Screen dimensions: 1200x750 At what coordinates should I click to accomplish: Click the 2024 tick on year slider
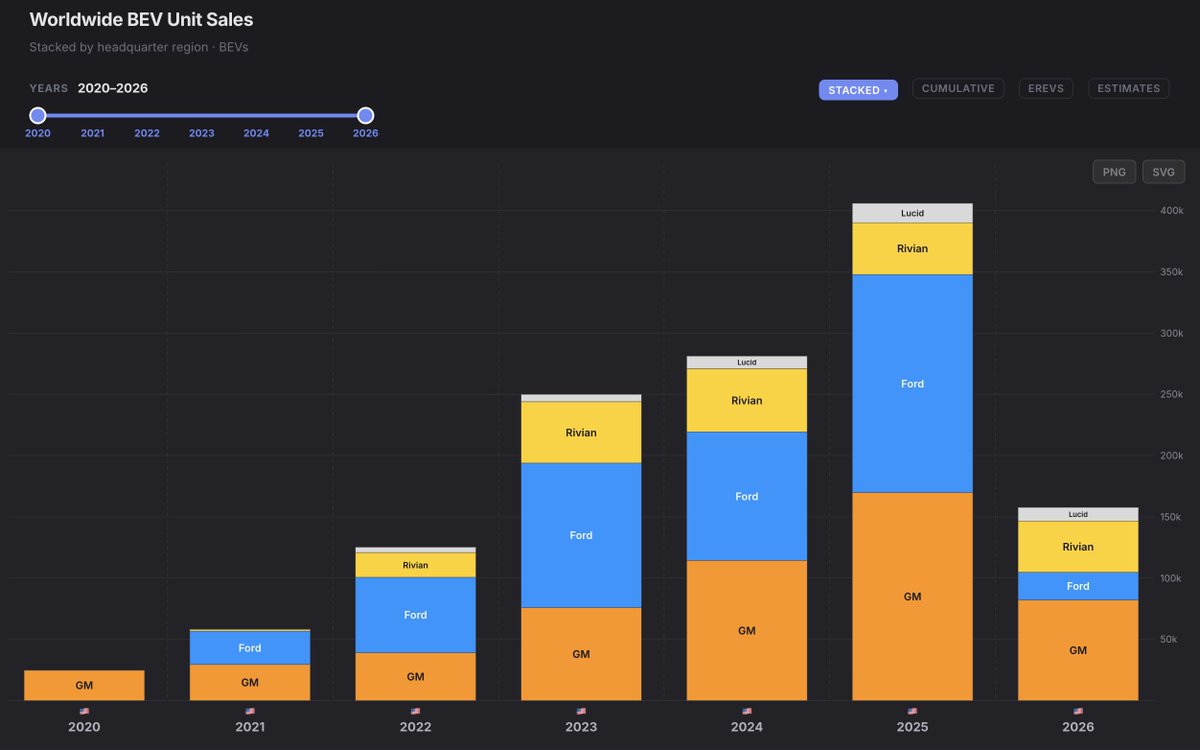tap(256, 133)
